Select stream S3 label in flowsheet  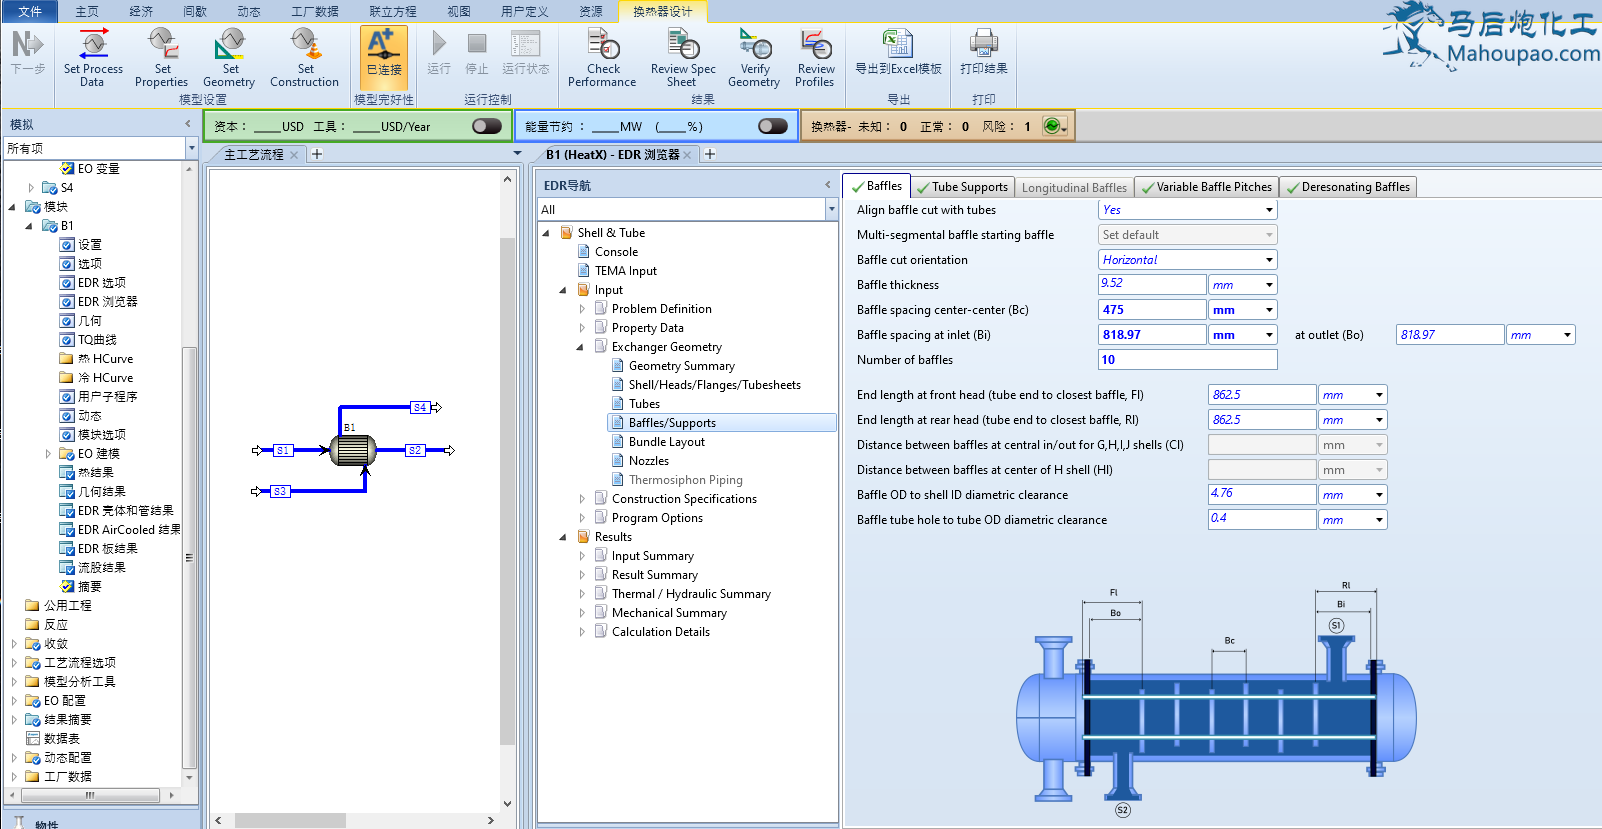(x=280, y=491)
